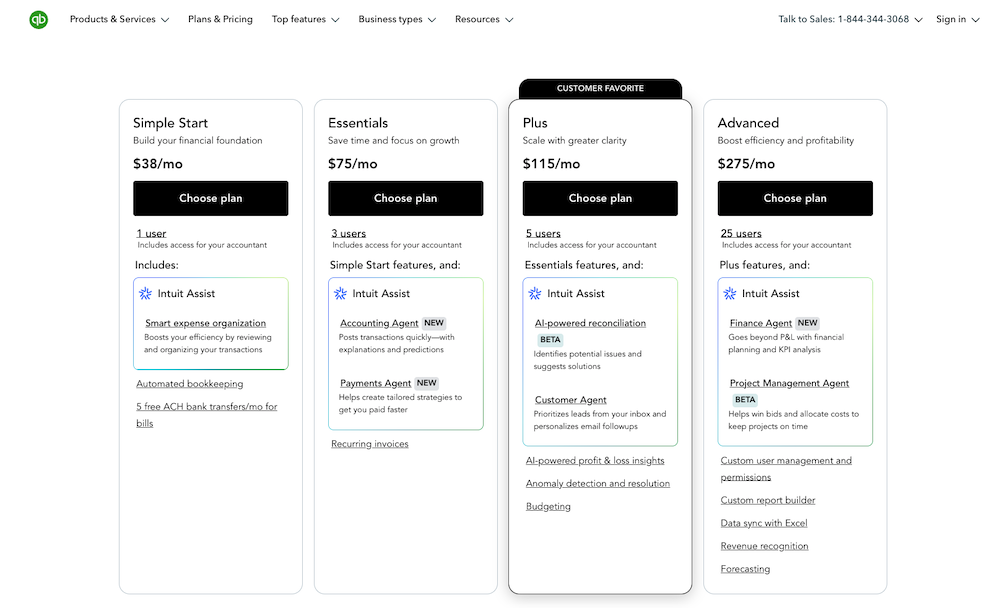Screen dimensions: 1000x611
Task: Choose the Simple Start plan
Action: pyautogui.click(x=210, y=198)
